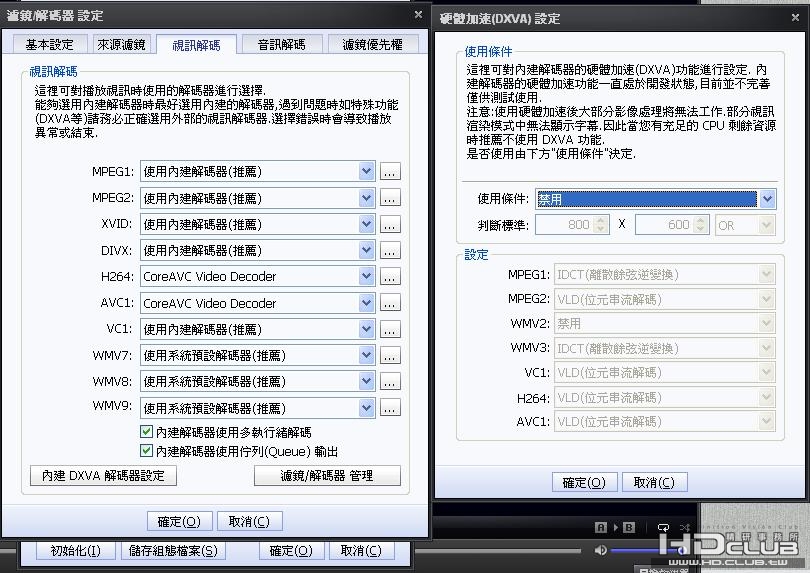Open the VC1 decoder dropdown

click(x=257, y=329)
